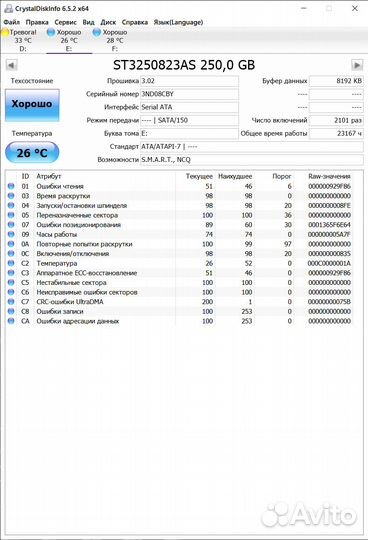Click blue status icon for drive E:
368x540 pixels.
[51, 32]
